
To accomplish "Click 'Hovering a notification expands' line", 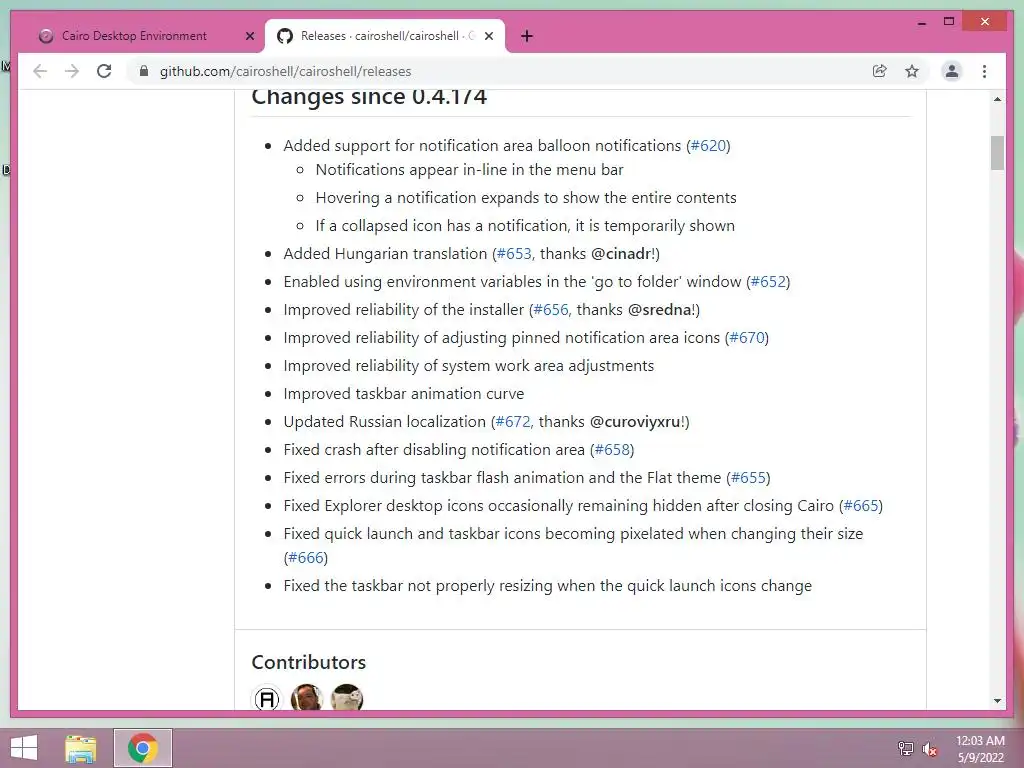I will [x=526, y=198].
